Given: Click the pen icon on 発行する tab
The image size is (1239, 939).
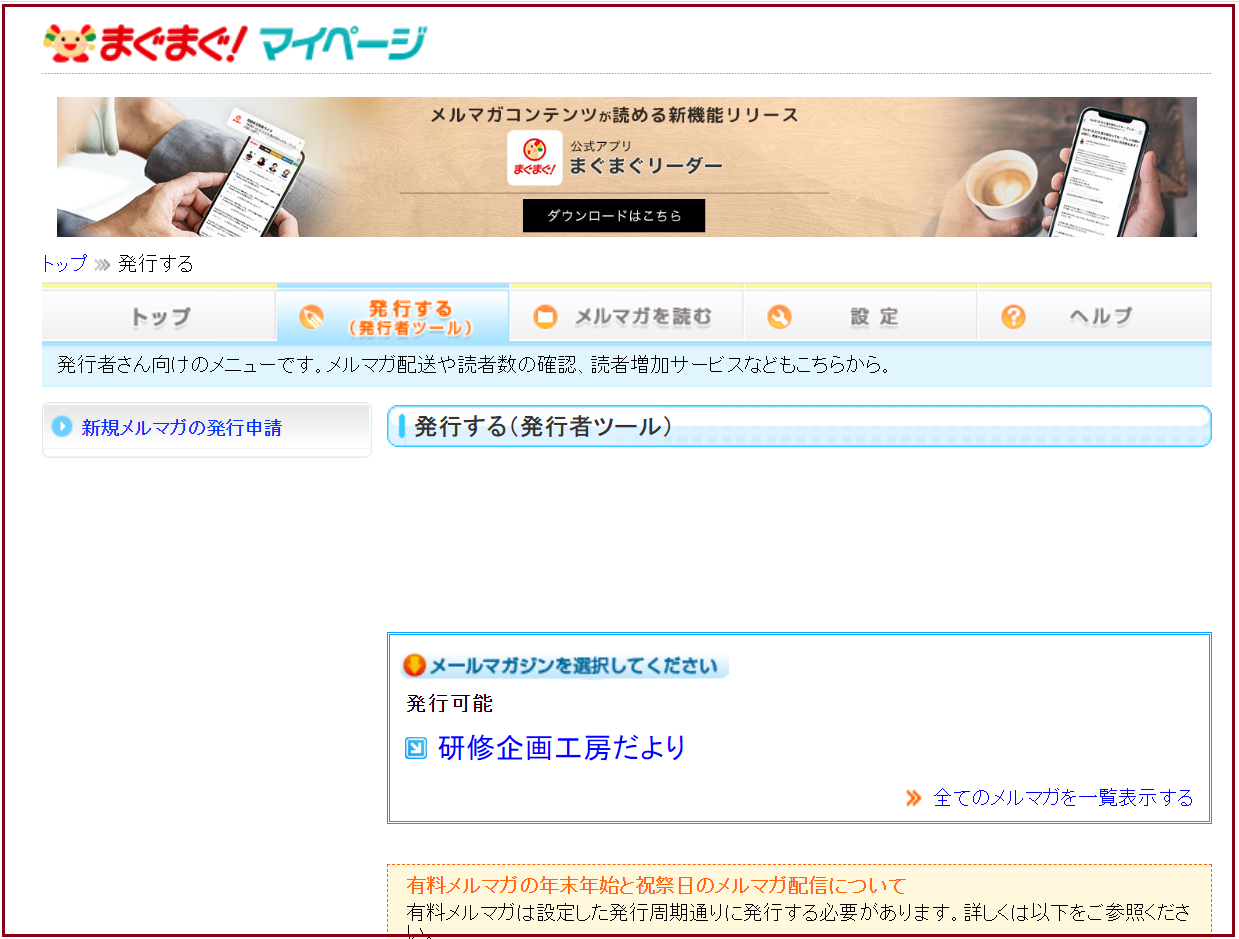Looking at the screenshot, I should 311,318.
